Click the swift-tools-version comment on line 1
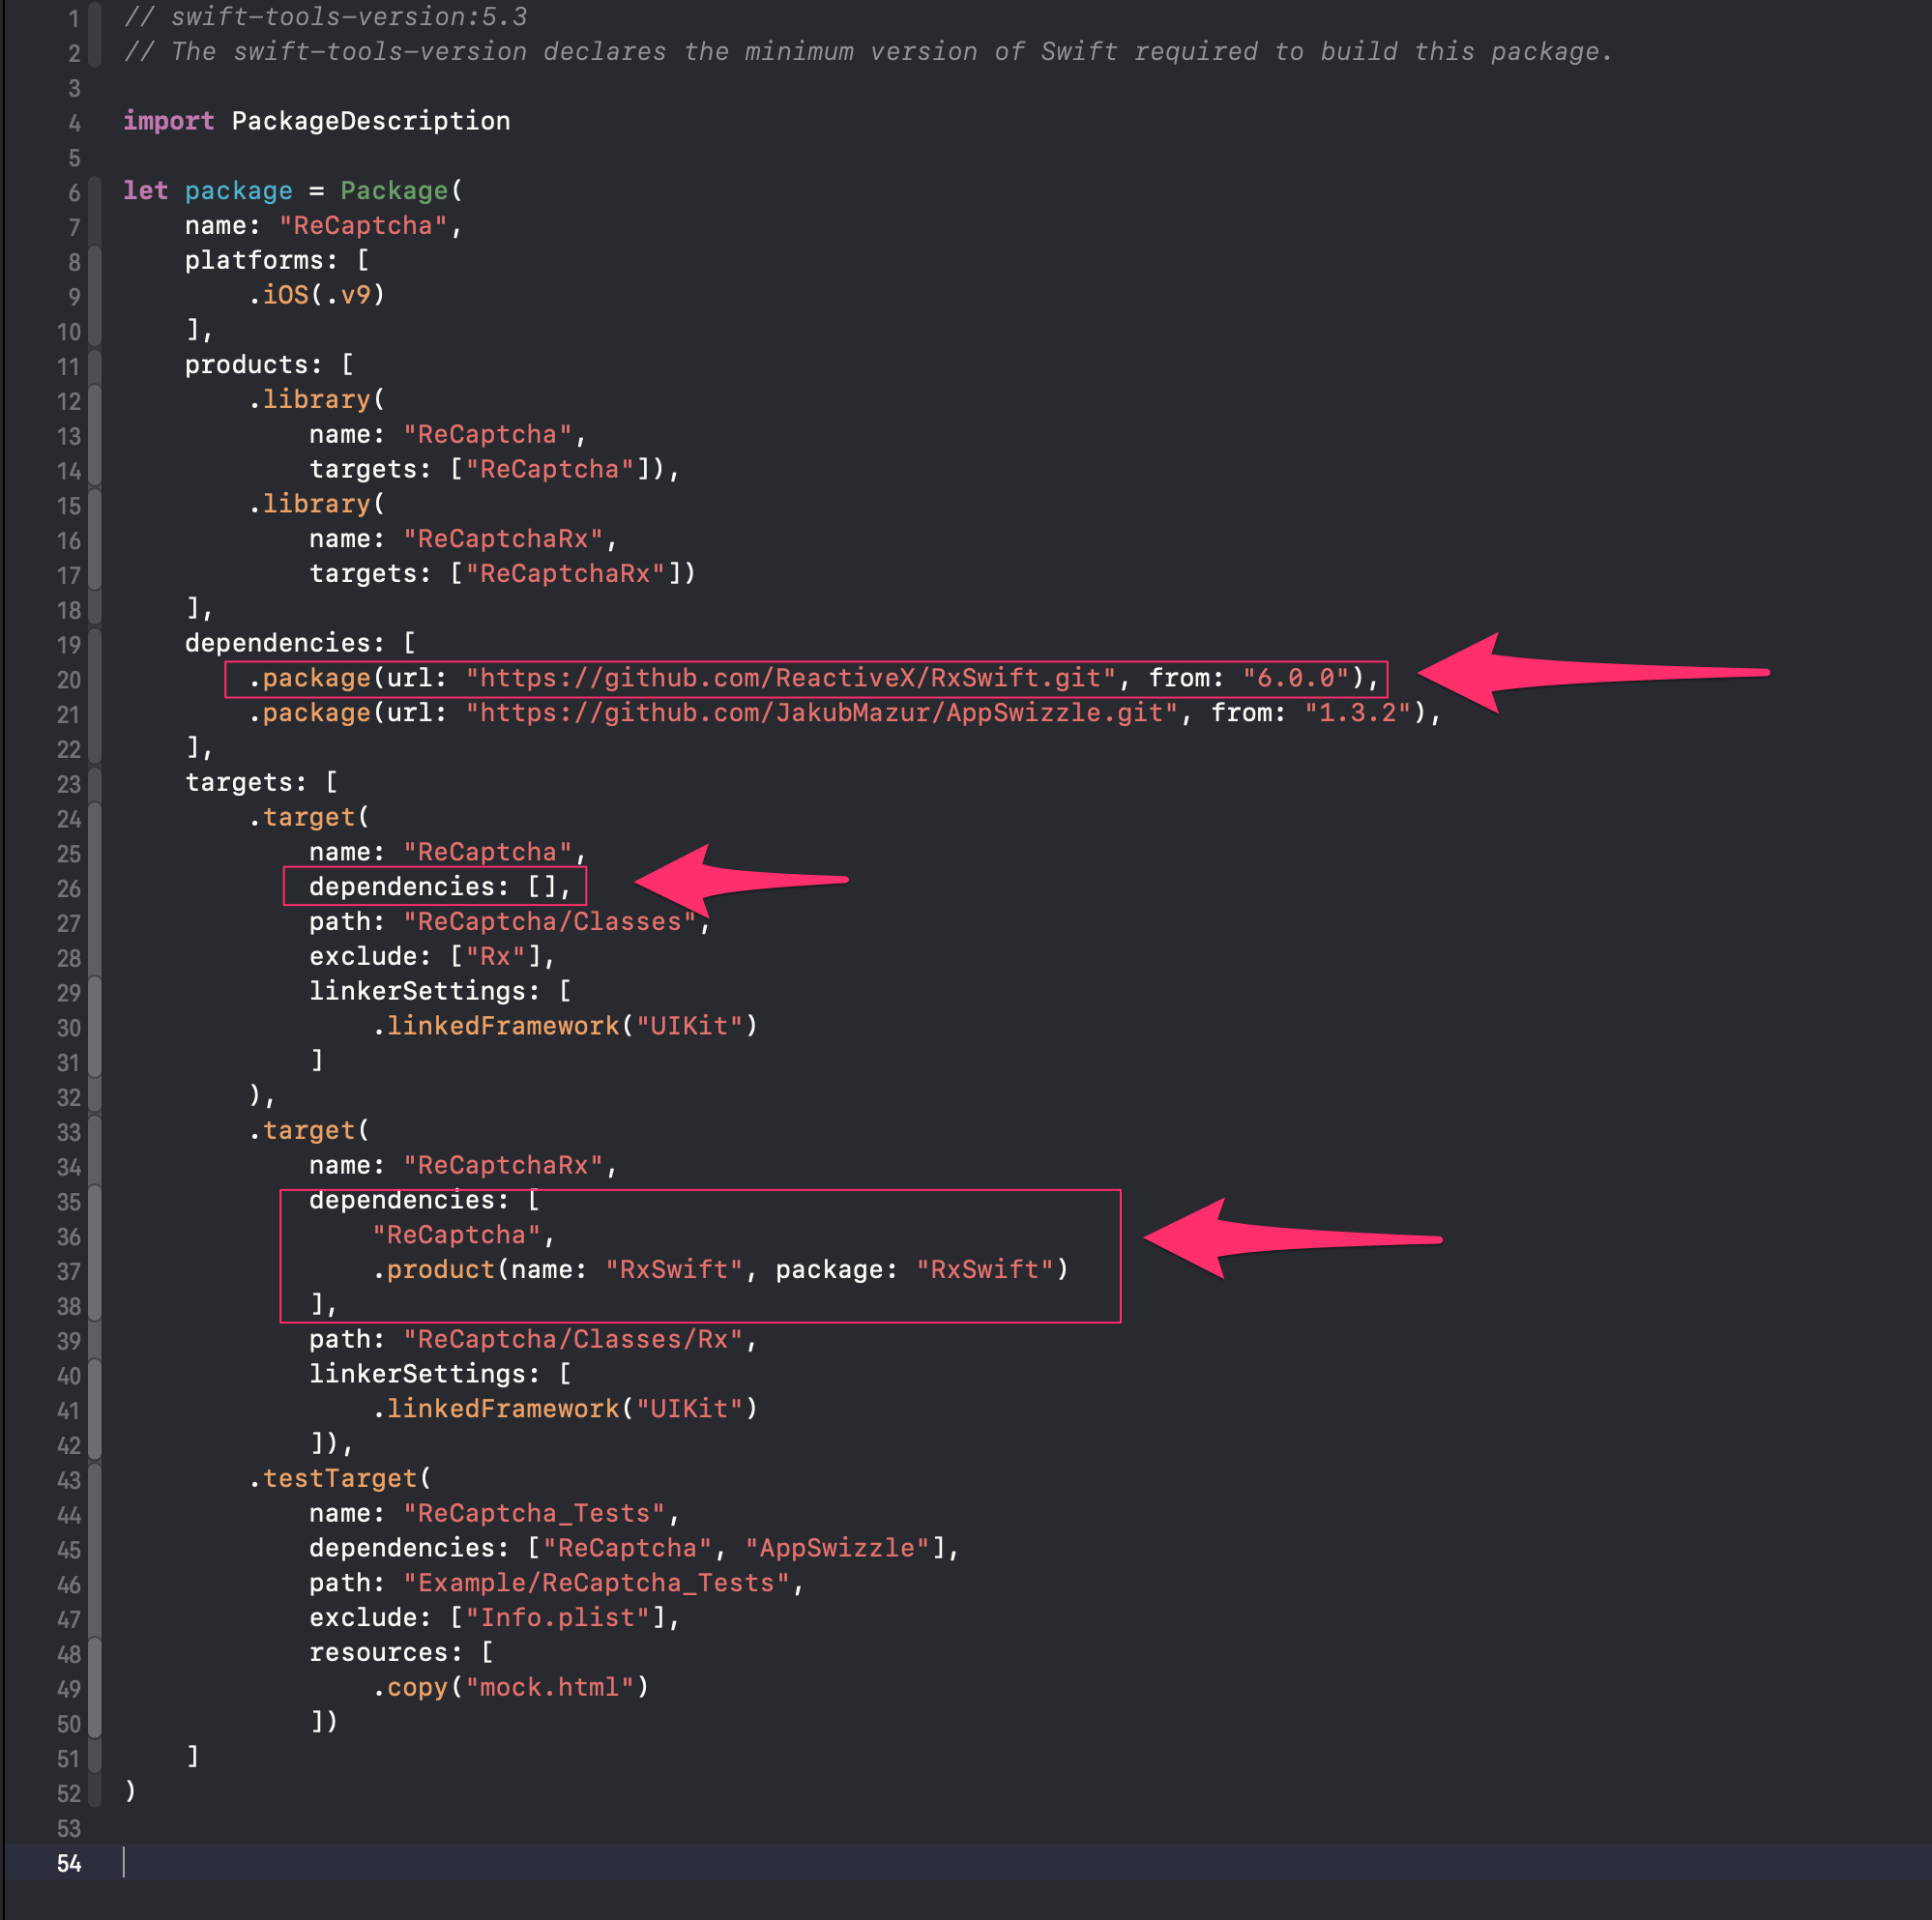Viewport: 1932px width, 1920px height. pos(325,17)
